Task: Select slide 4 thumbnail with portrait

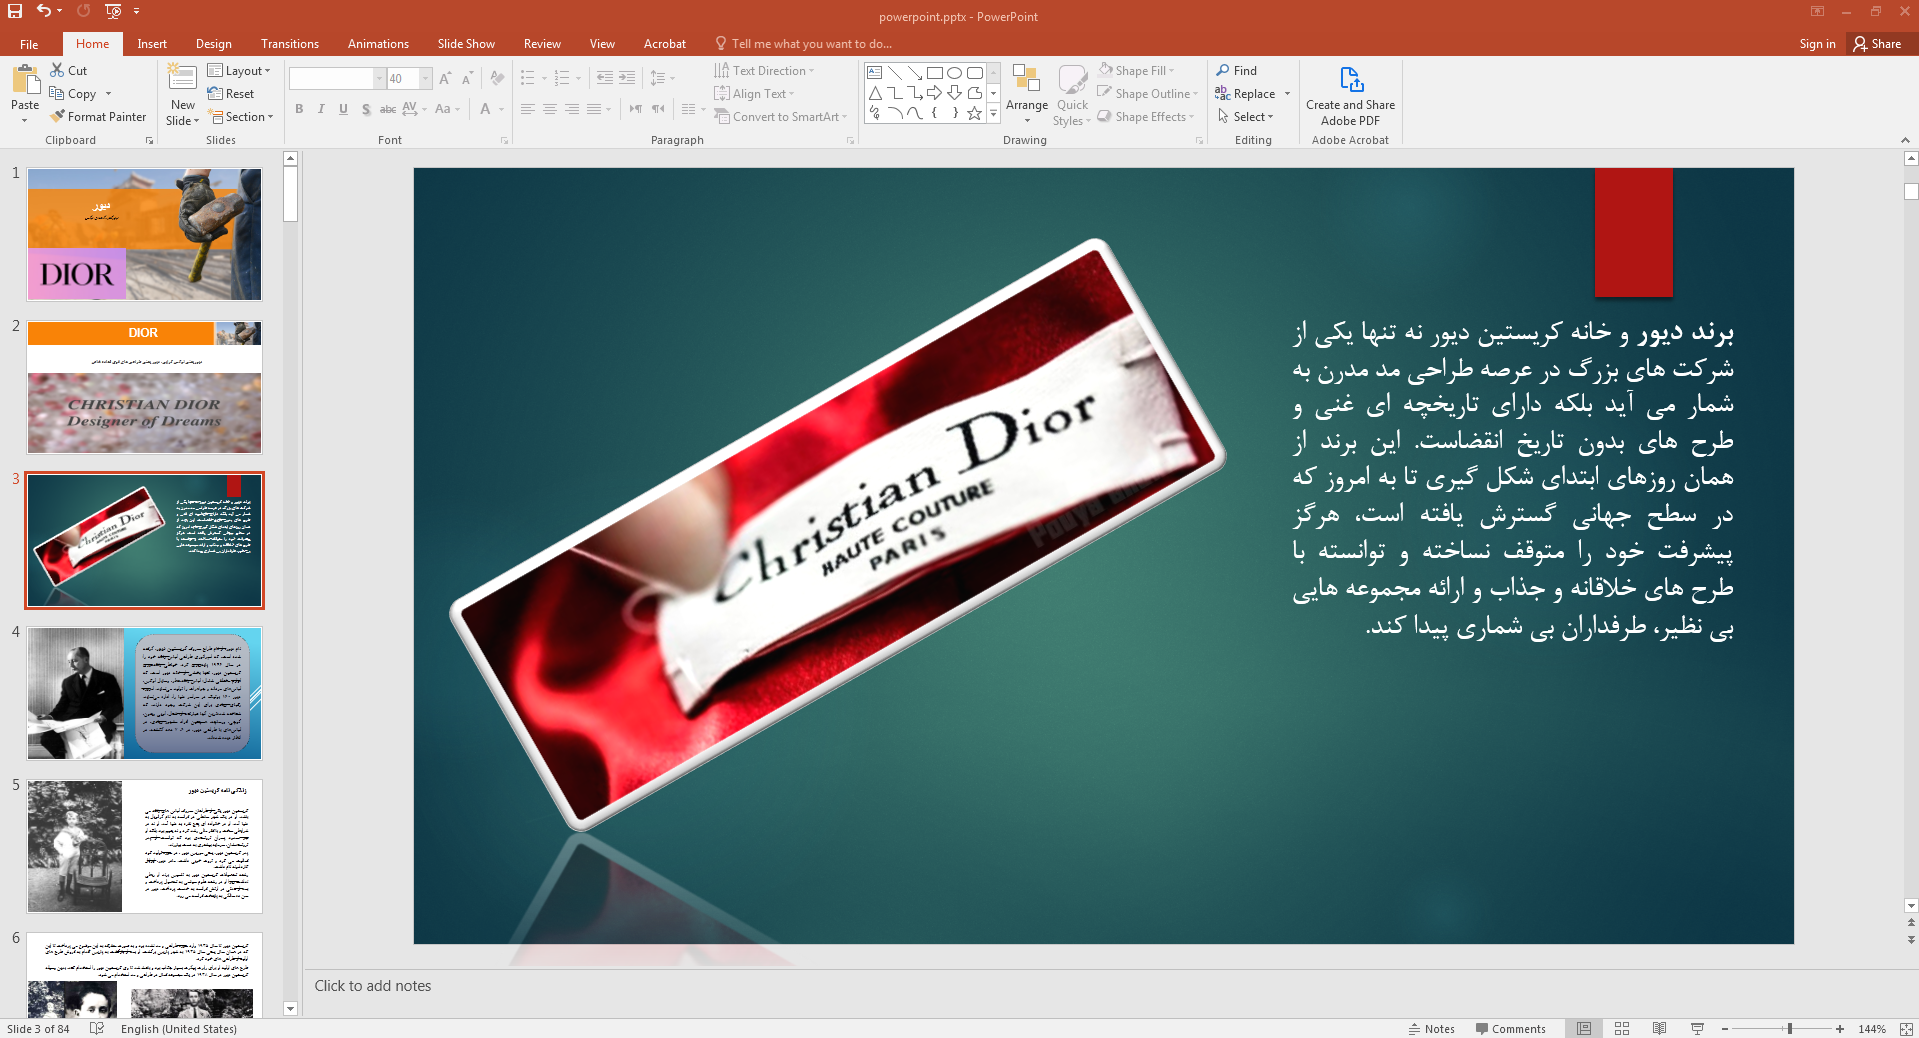Action: (145, 693)
